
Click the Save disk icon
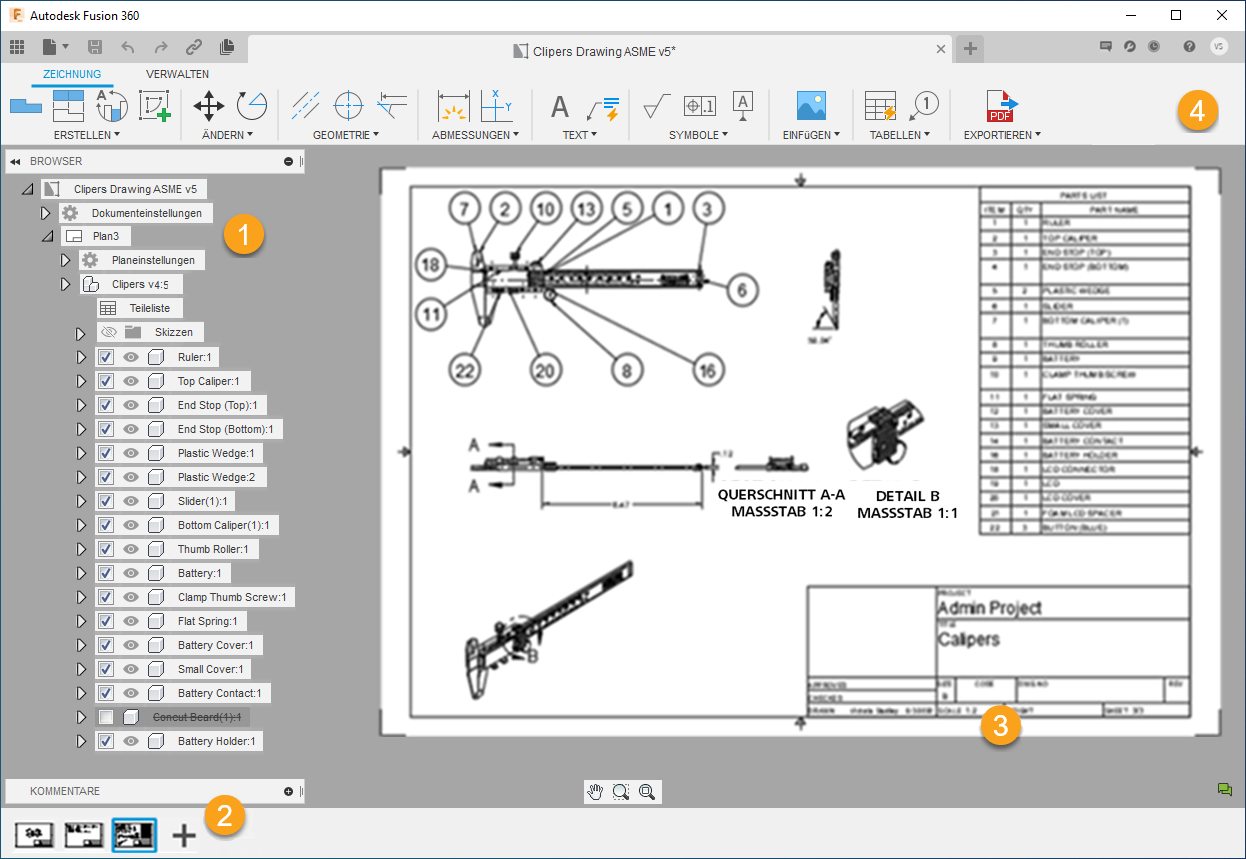tap(95, 47)
